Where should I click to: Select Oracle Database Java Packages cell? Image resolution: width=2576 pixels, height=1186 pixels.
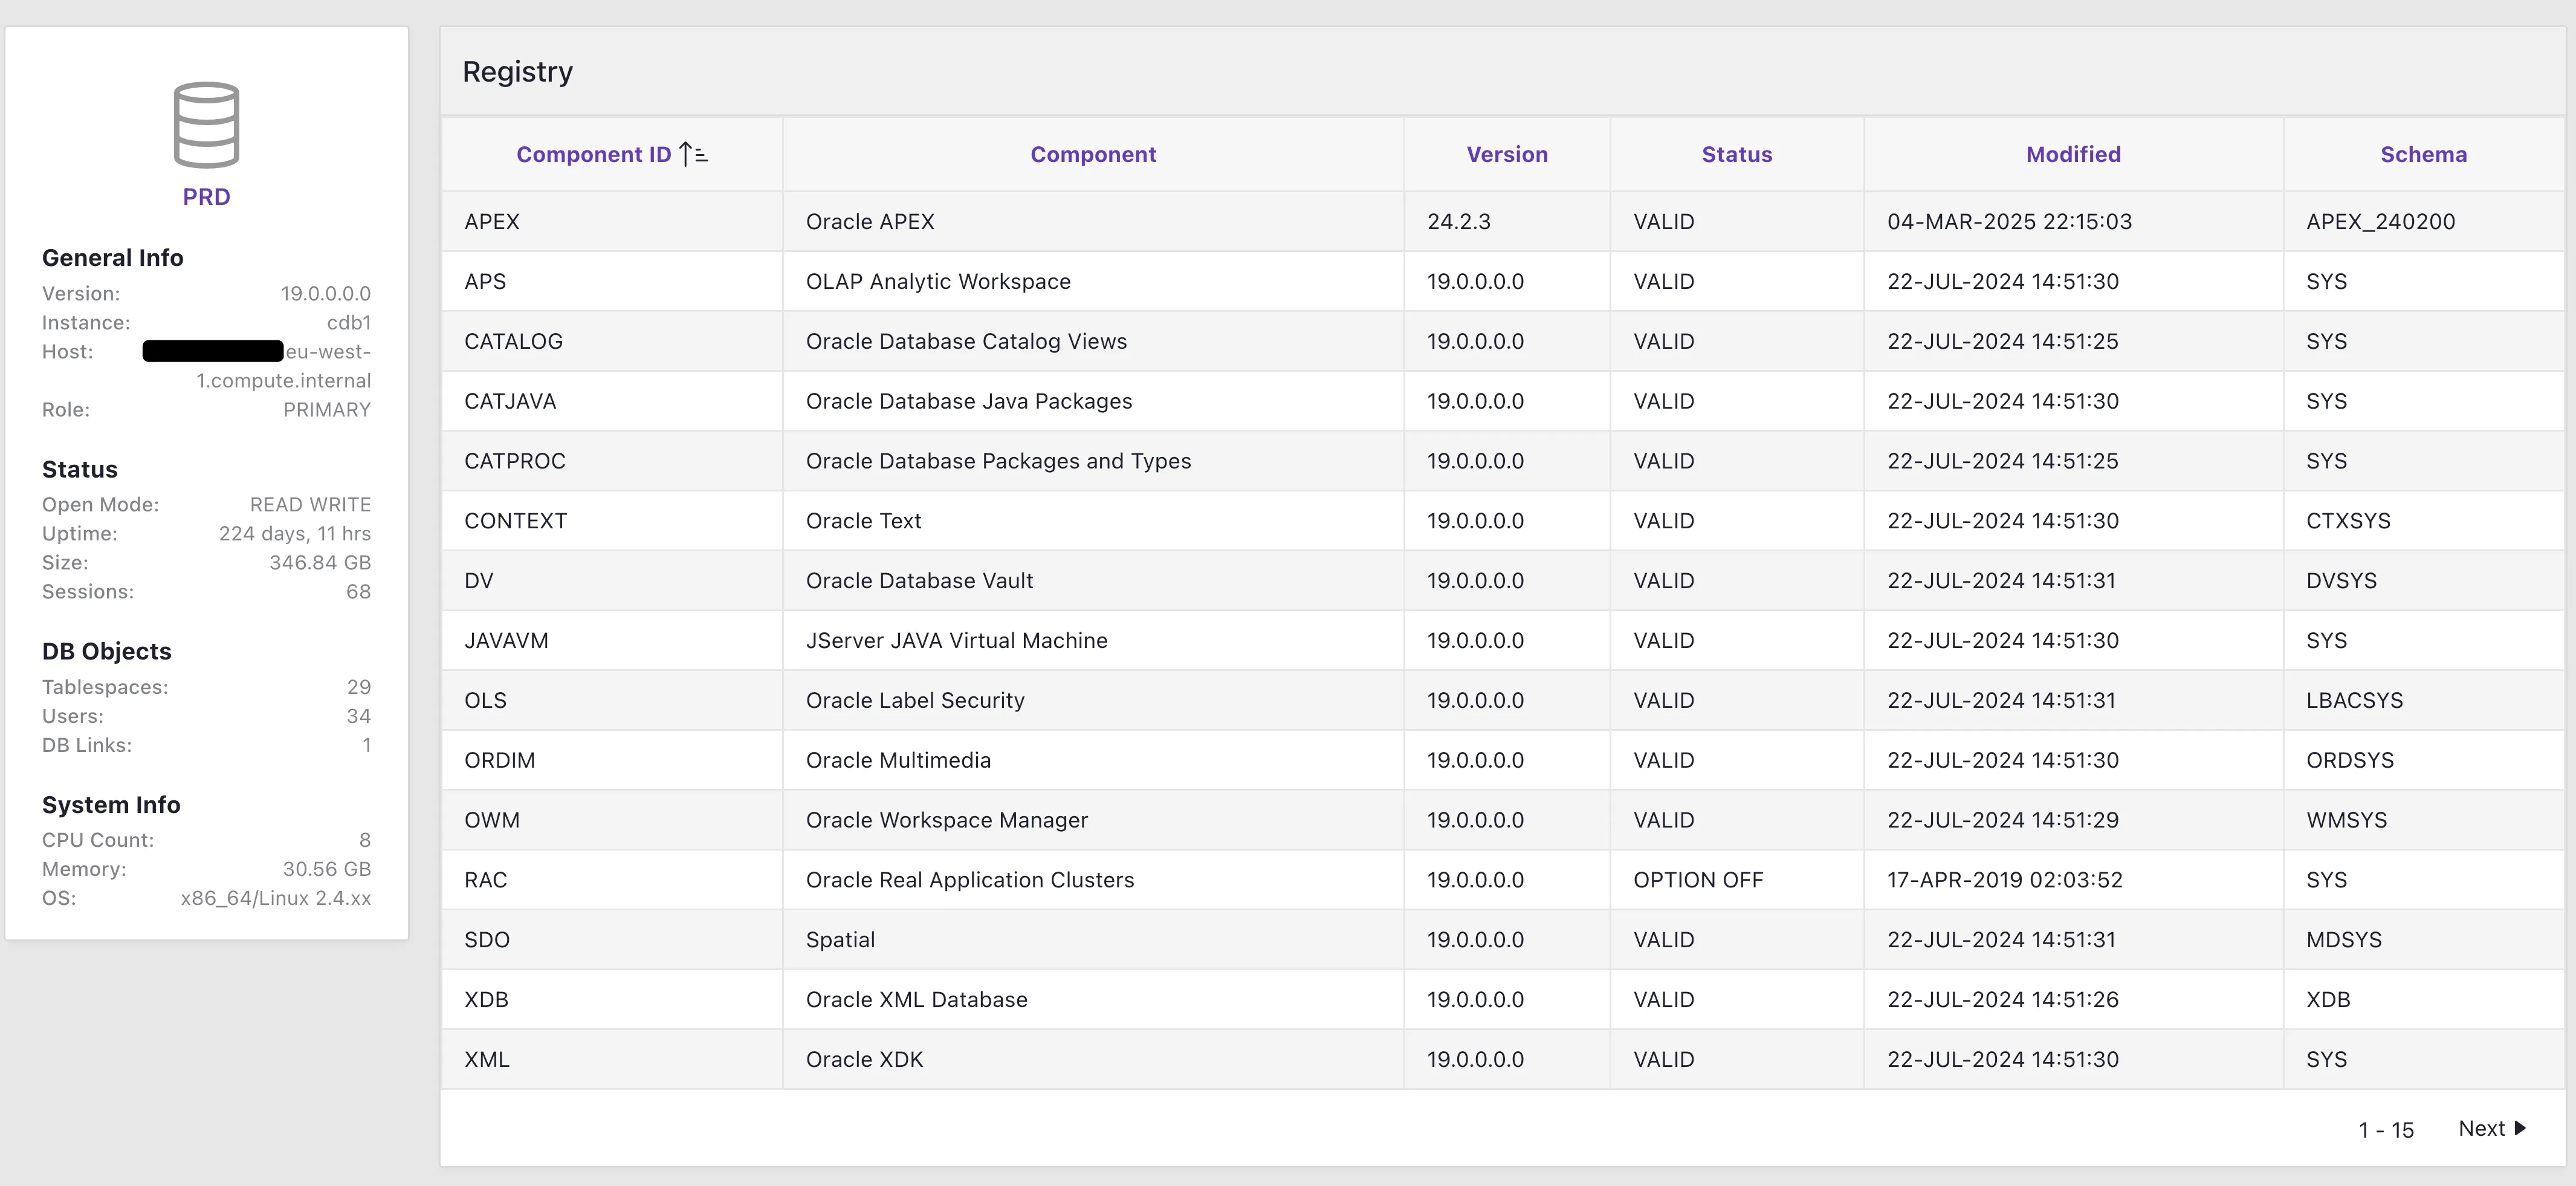click(1093, 401)
